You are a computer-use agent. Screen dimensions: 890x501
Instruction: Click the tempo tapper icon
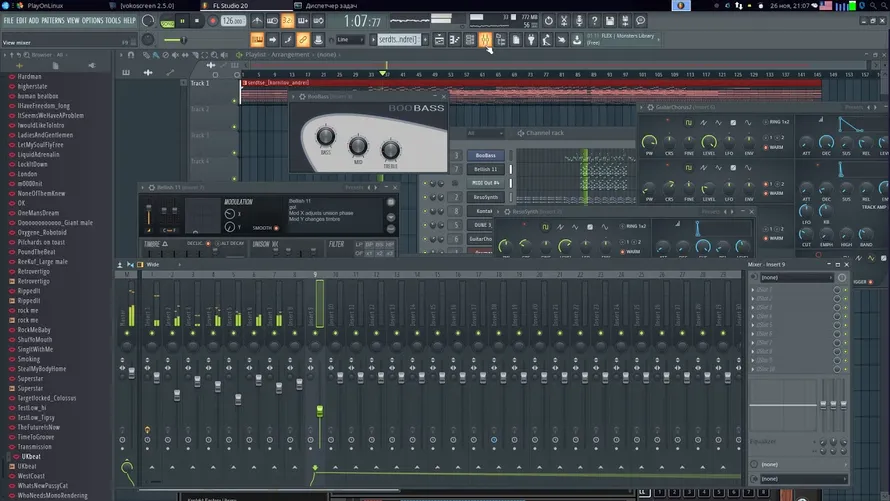(x=547, y=39)
